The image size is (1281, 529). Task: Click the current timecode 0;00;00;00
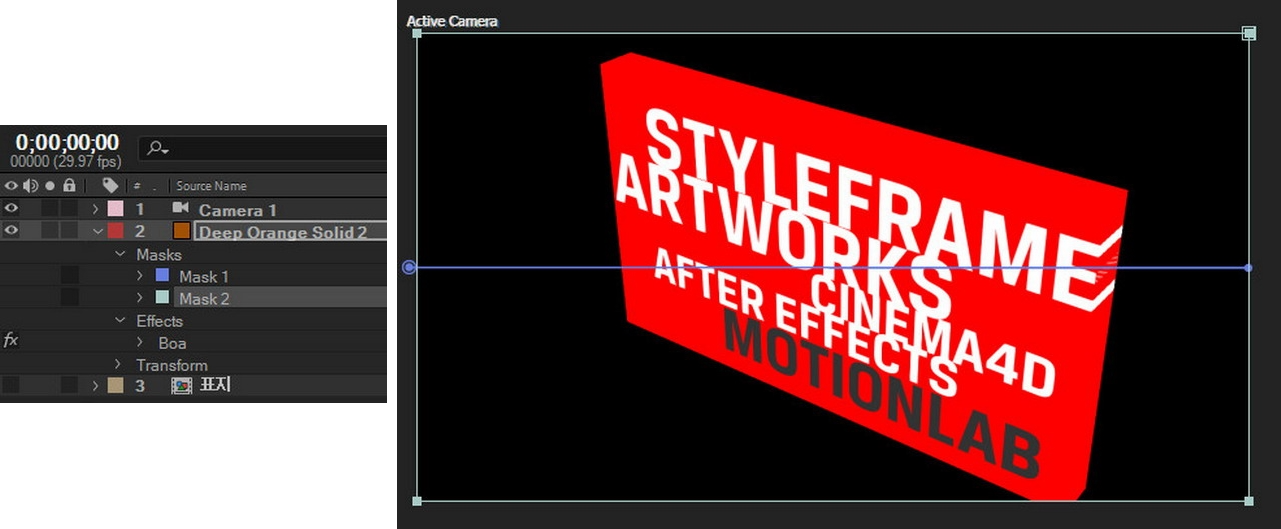click(67, 142)
